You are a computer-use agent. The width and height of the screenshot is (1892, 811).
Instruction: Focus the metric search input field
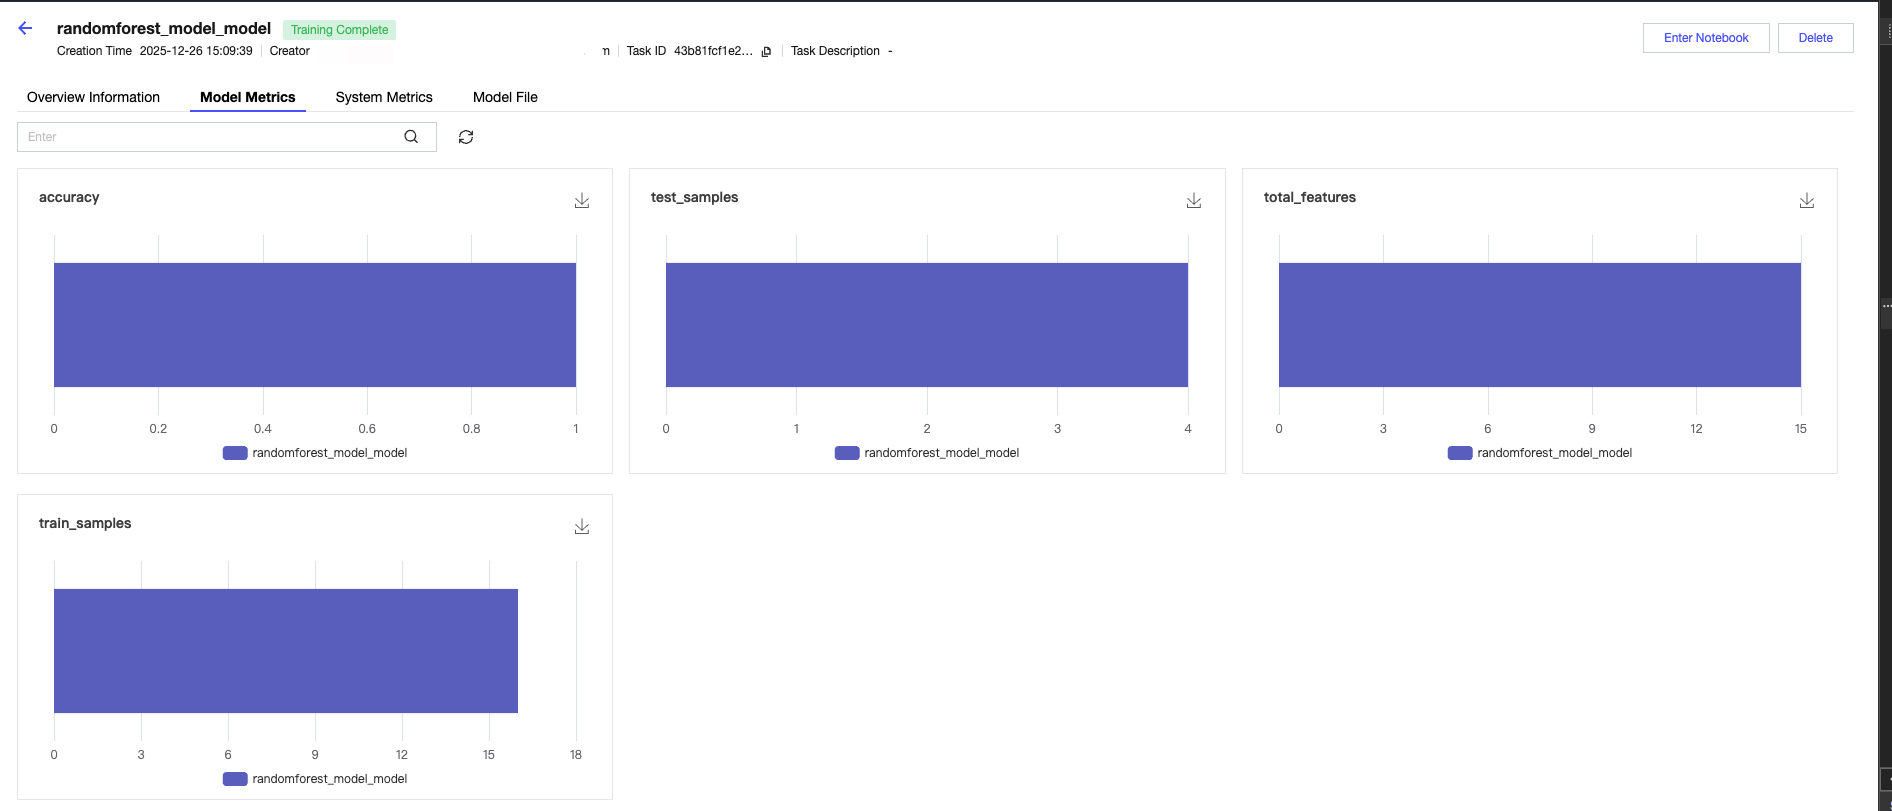click(x=210, y=137)
